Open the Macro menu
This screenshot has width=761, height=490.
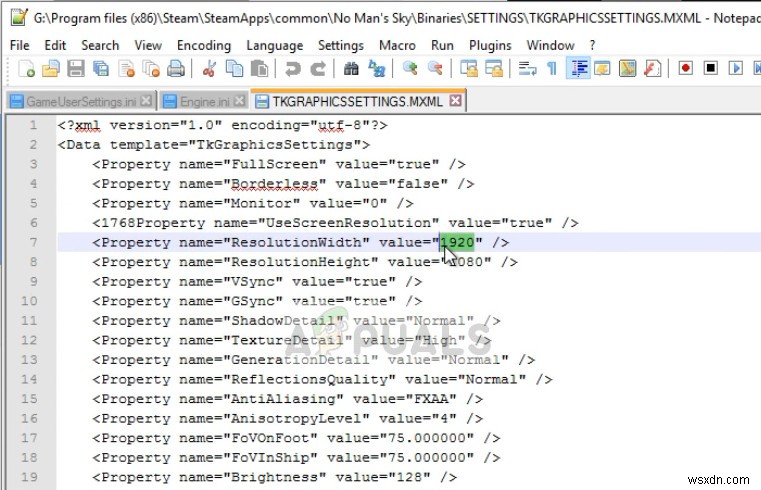[x=397, y=46]
